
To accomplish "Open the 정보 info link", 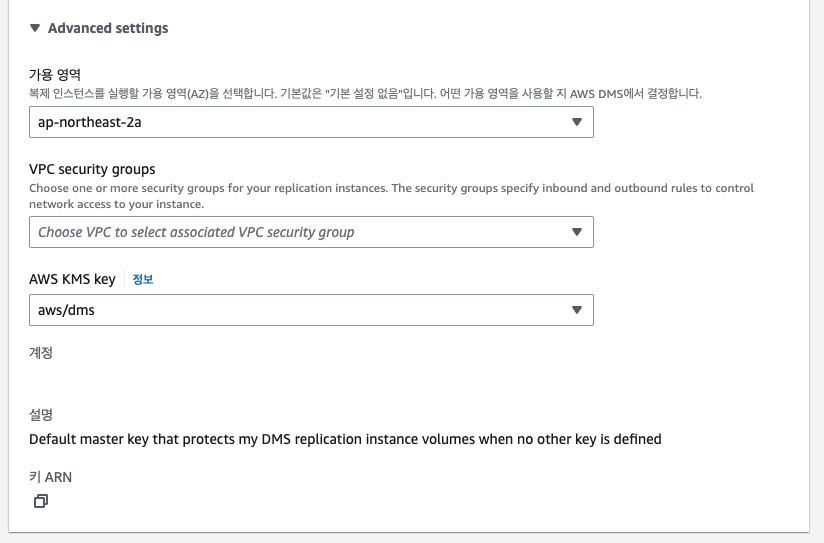I will tap(143, 279).
